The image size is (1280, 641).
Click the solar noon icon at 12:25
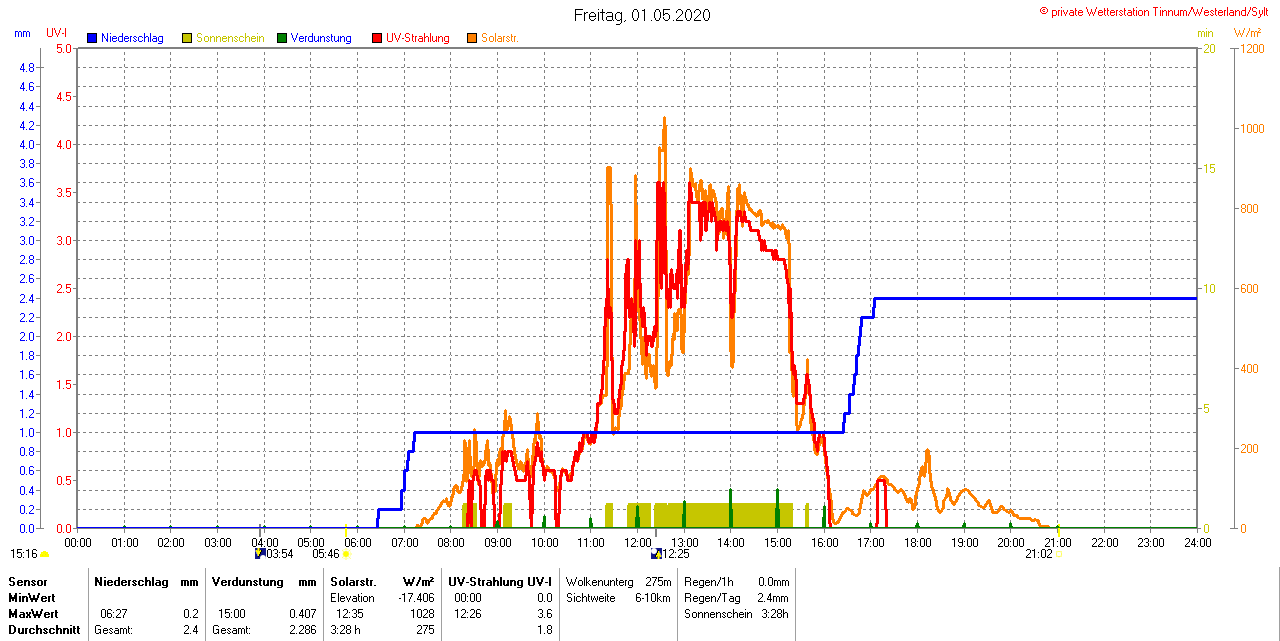coord(657,553)
